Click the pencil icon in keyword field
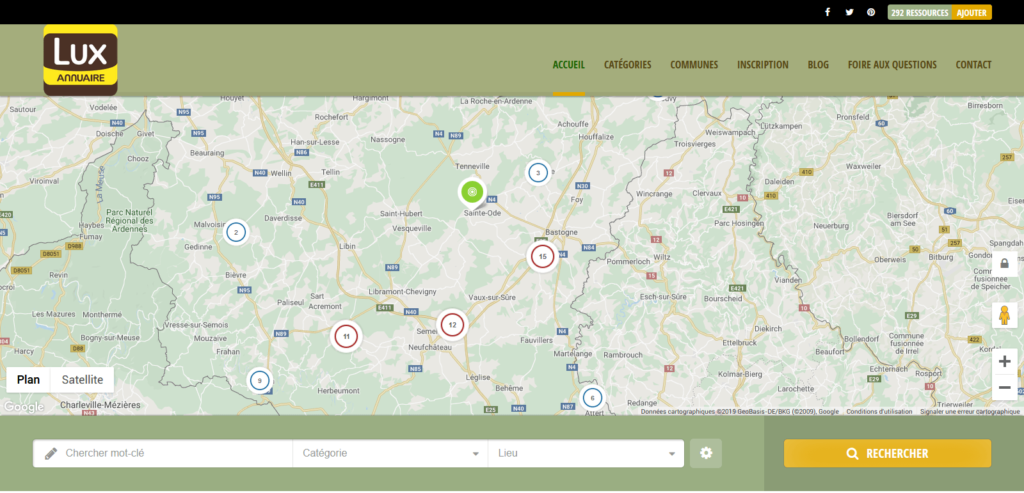Image resolution: width=1024 pixels, height=493 pixels. (x=50, y=454)
